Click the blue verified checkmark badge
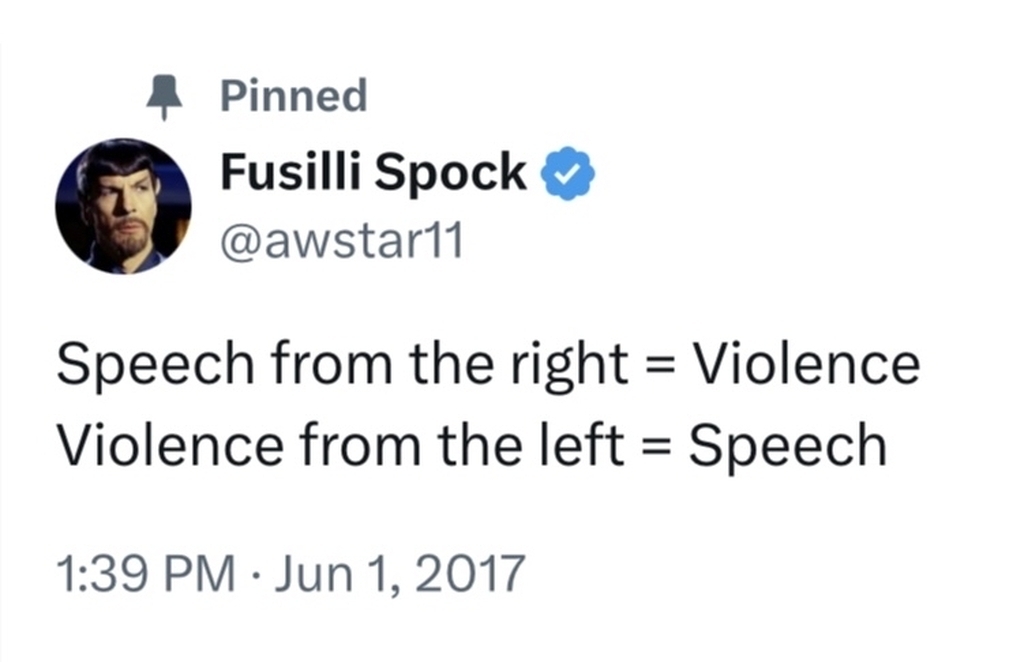Image resolution: width=1024 pixels, height=662 pixels. pos(568,173)
